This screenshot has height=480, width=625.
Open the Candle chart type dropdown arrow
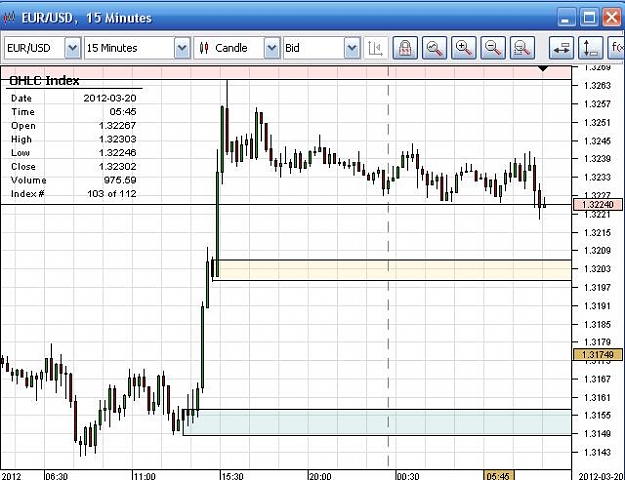click(272, 48)
